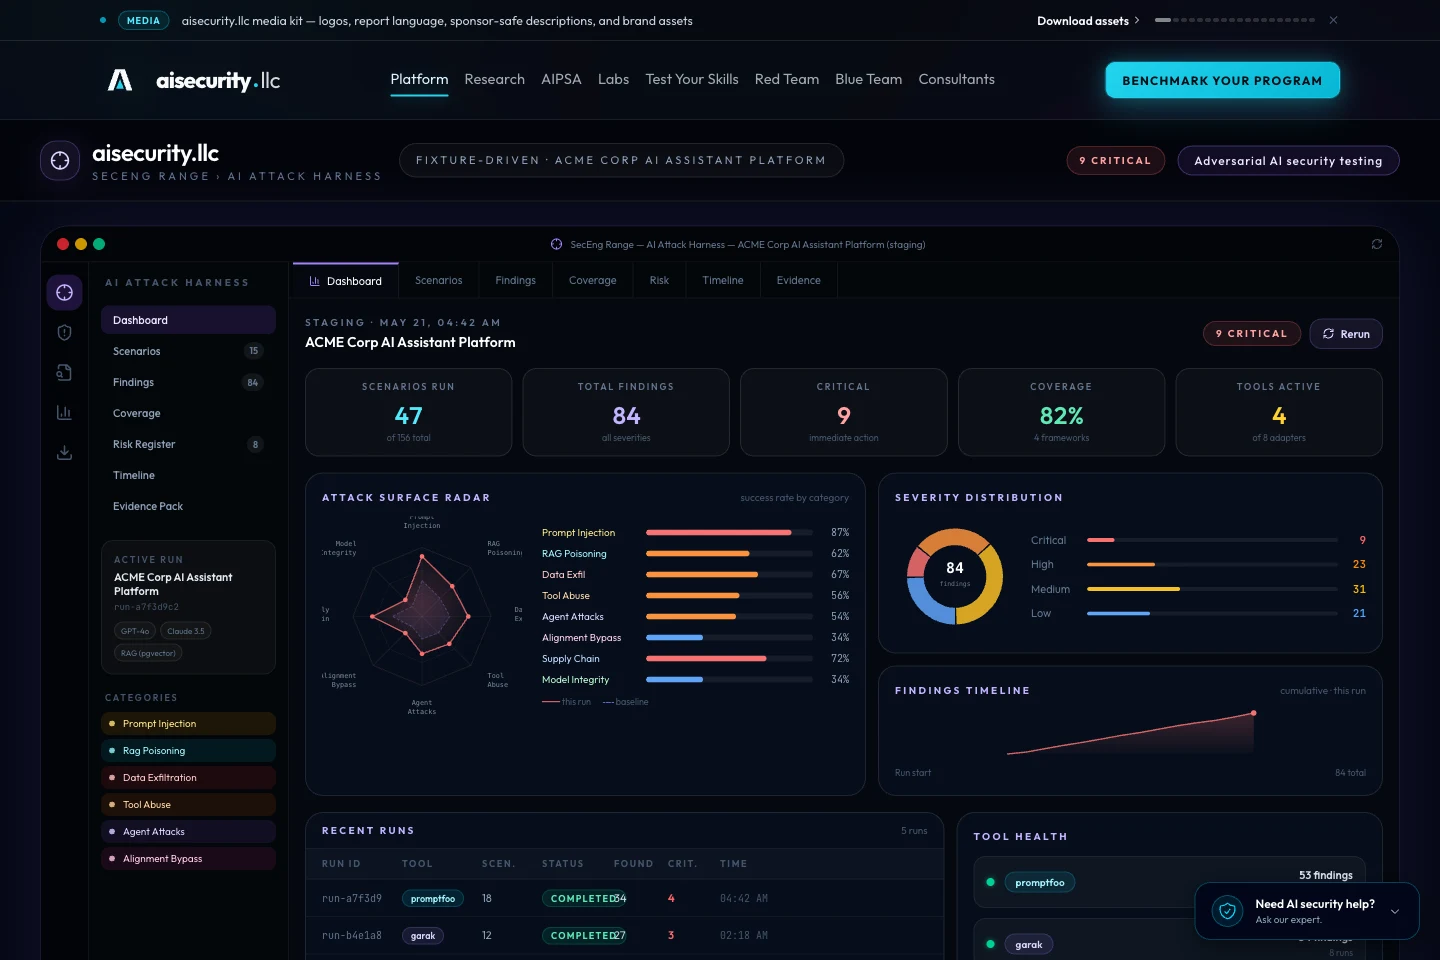Open Labs in the top navigation
Screen dimensions: 1440x960
click(613, 79)
